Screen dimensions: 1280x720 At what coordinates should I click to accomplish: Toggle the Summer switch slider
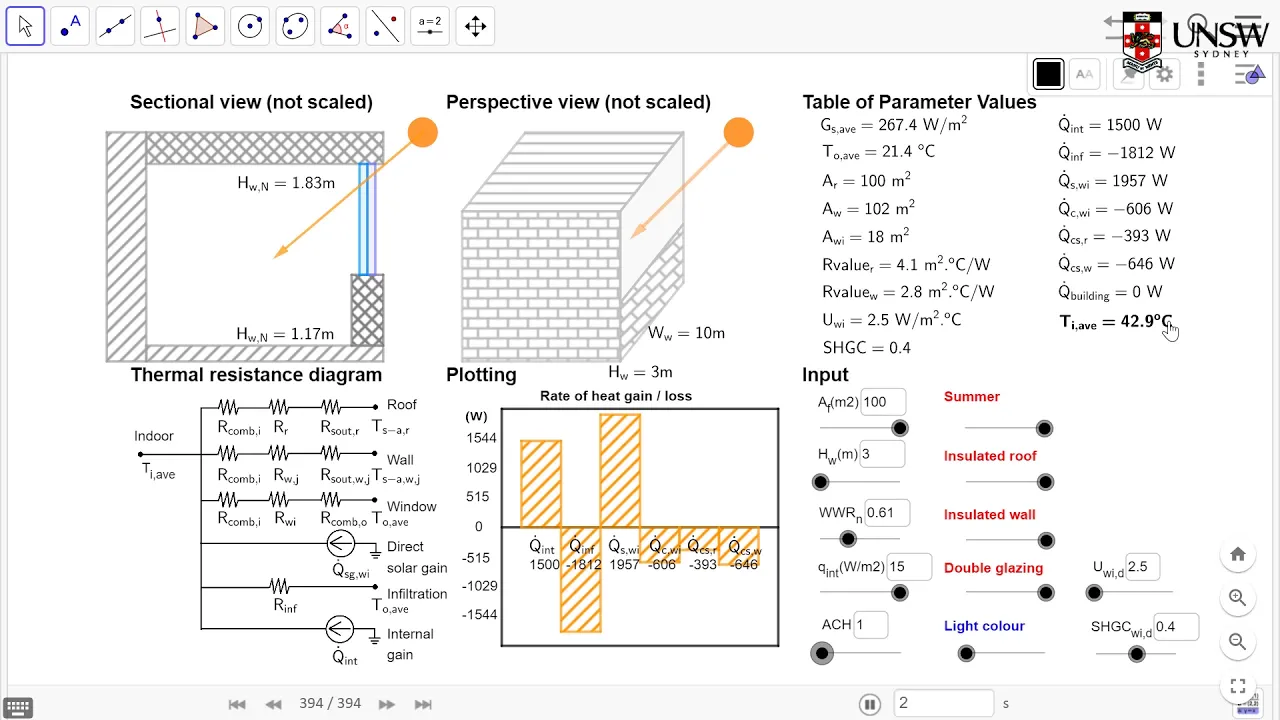(1044, 428)
